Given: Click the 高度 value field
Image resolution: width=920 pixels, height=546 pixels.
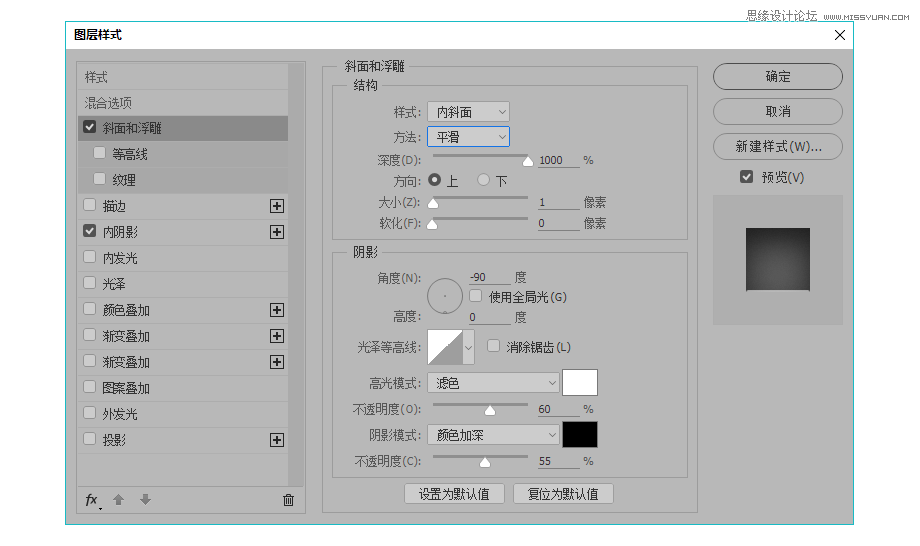Looking at the screenshot, I should [x=490, y=317].
